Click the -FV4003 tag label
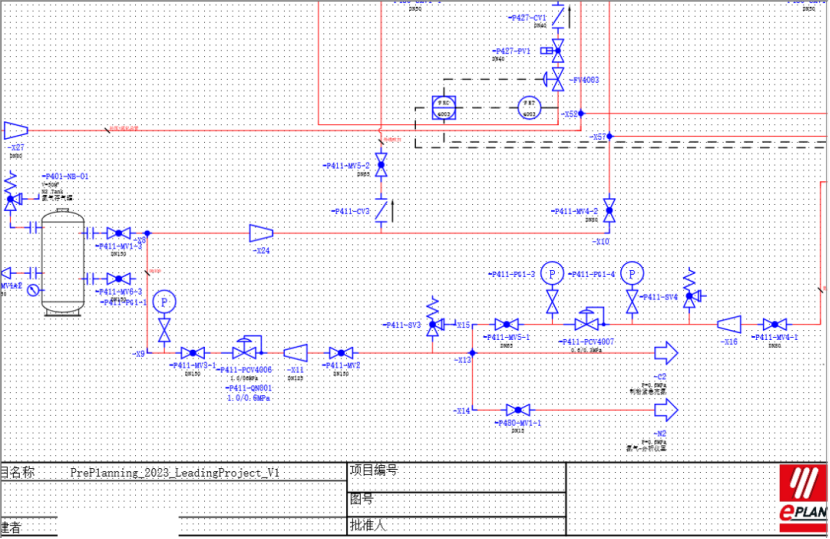Image resolution: width=830 pixels, height=539 pixels. [x=584, y=80]
